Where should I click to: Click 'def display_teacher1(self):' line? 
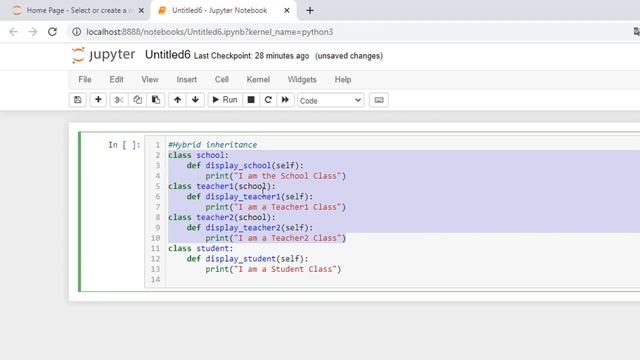point(250,197)
